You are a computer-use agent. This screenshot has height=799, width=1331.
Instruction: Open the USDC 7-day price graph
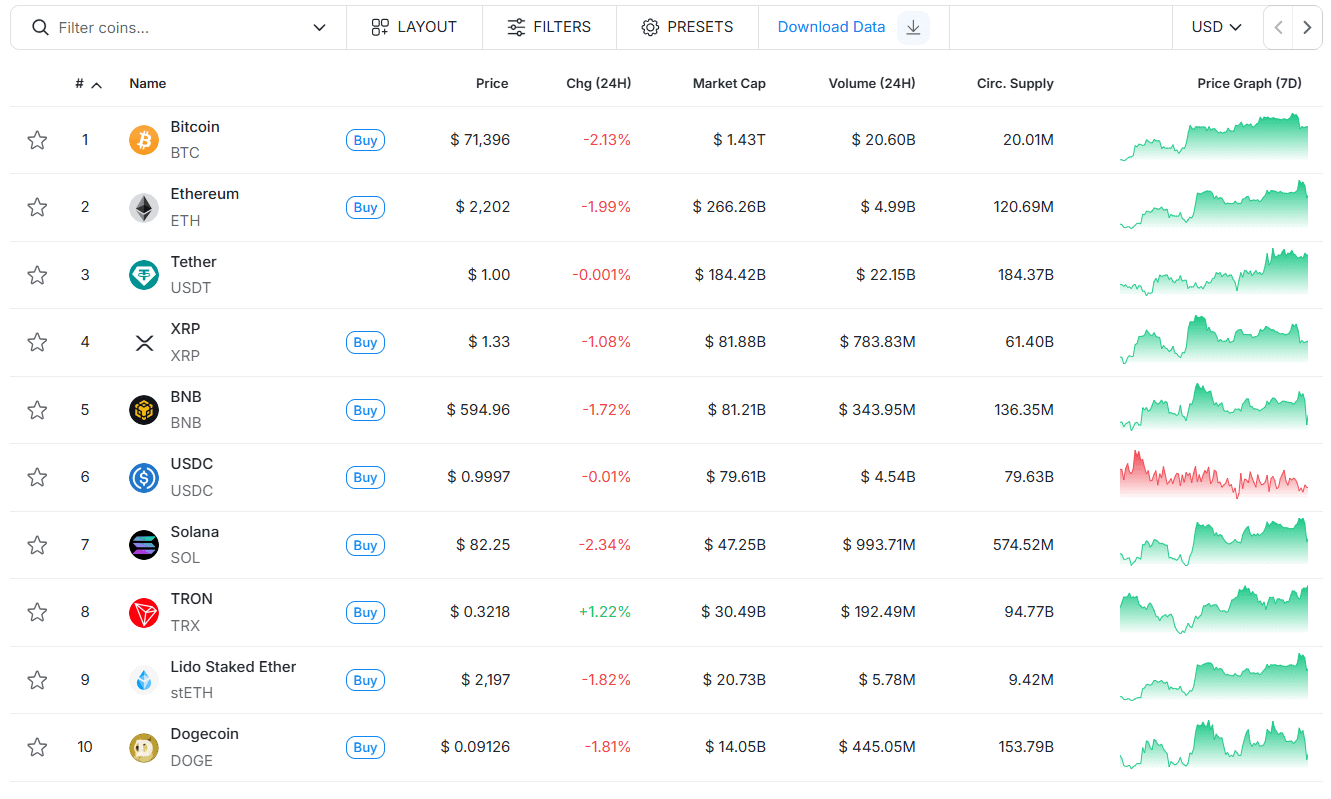(x=1213, y=475)
